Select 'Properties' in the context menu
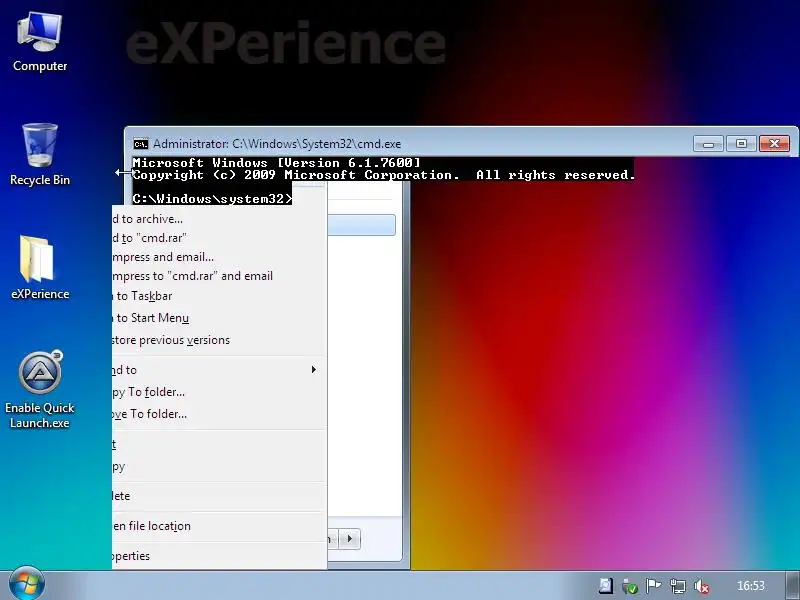Screen dimensions: 800x600 click(x=219, y=556)
